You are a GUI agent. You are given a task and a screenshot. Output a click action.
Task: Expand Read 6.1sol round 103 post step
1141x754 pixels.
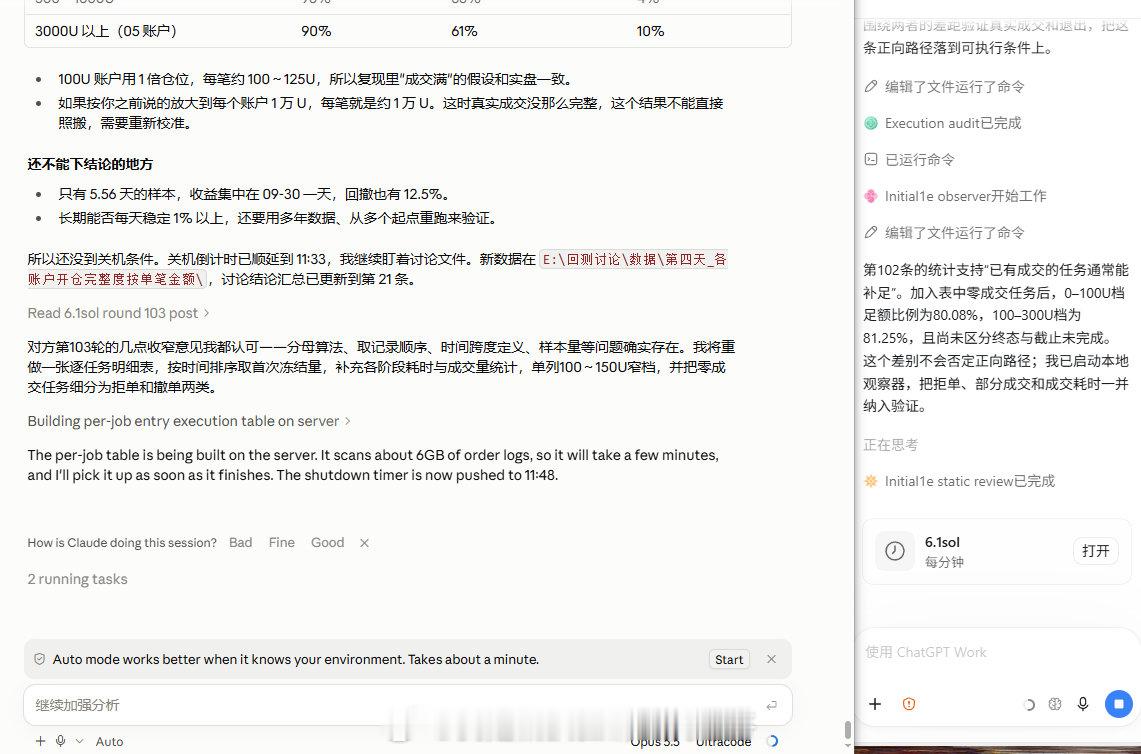tap(119, 313)
